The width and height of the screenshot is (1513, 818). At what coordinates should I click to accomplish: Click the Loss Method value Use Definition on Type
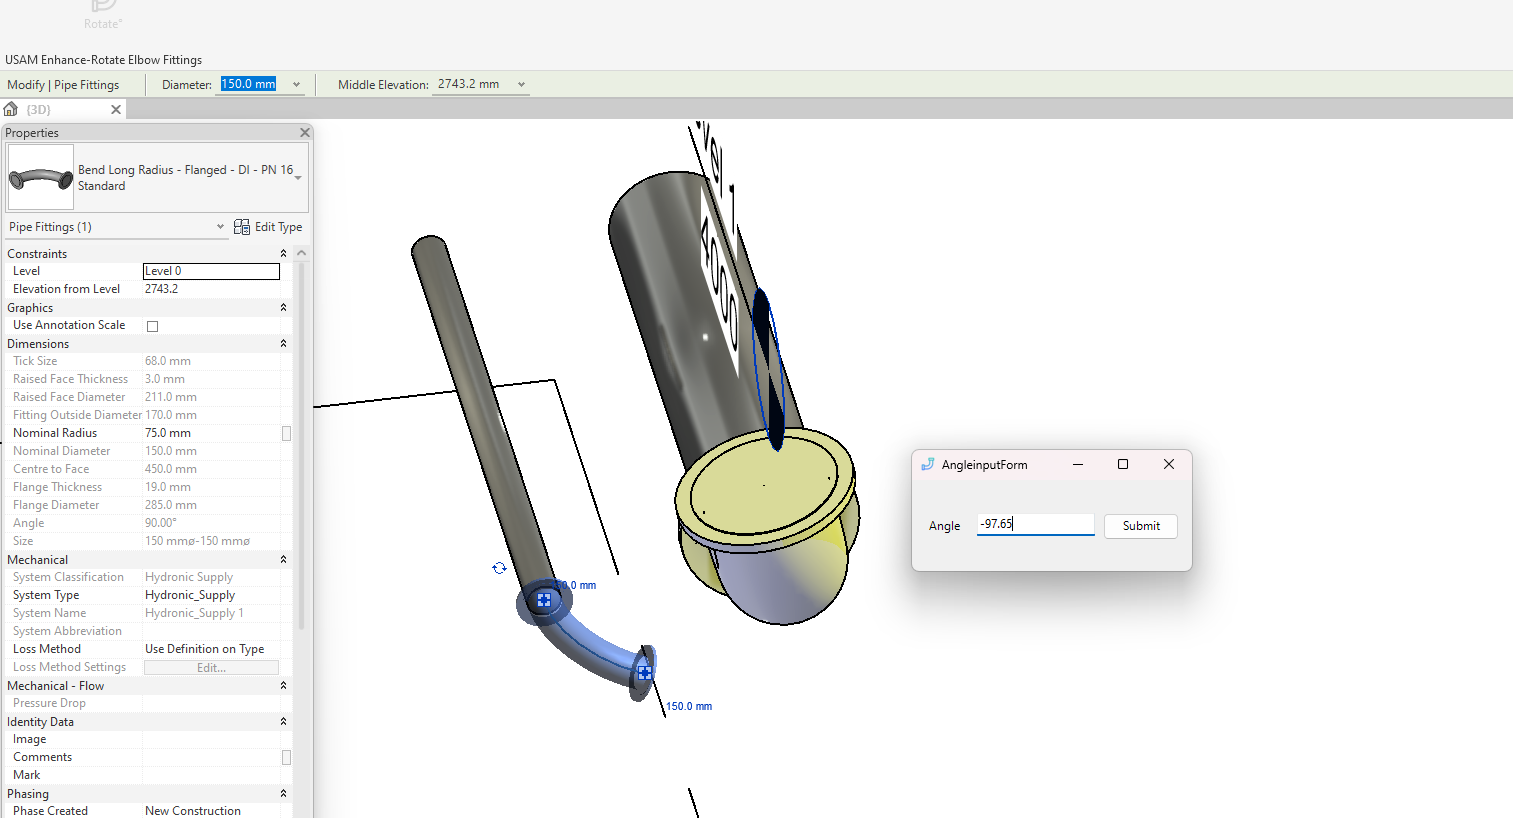point(205,649)
